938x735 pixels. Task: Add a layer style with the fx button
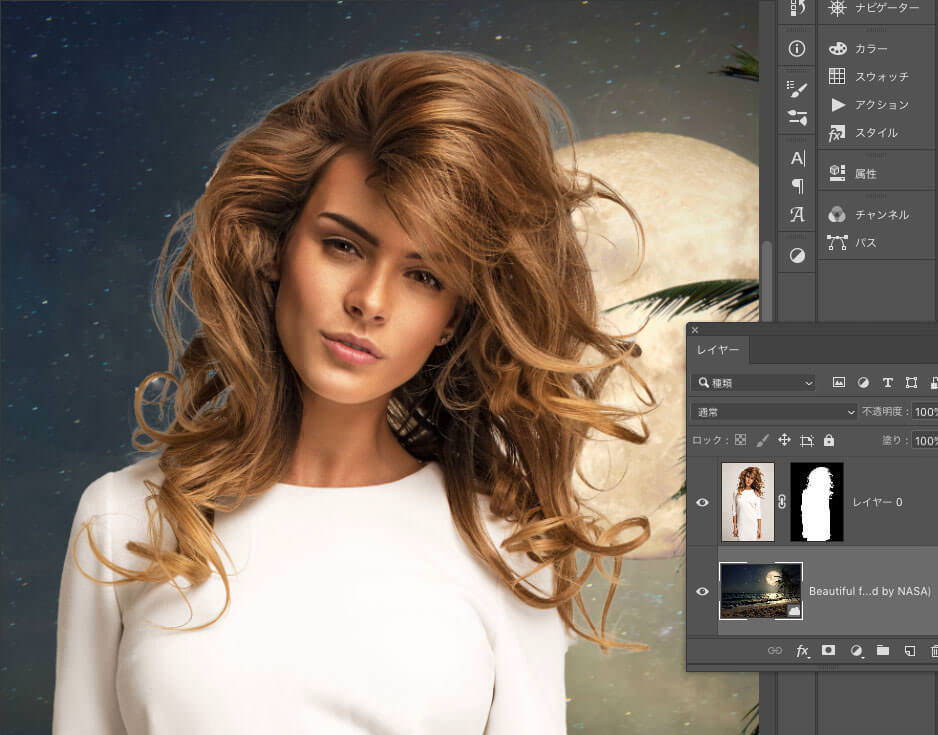[x=802, y=651]
